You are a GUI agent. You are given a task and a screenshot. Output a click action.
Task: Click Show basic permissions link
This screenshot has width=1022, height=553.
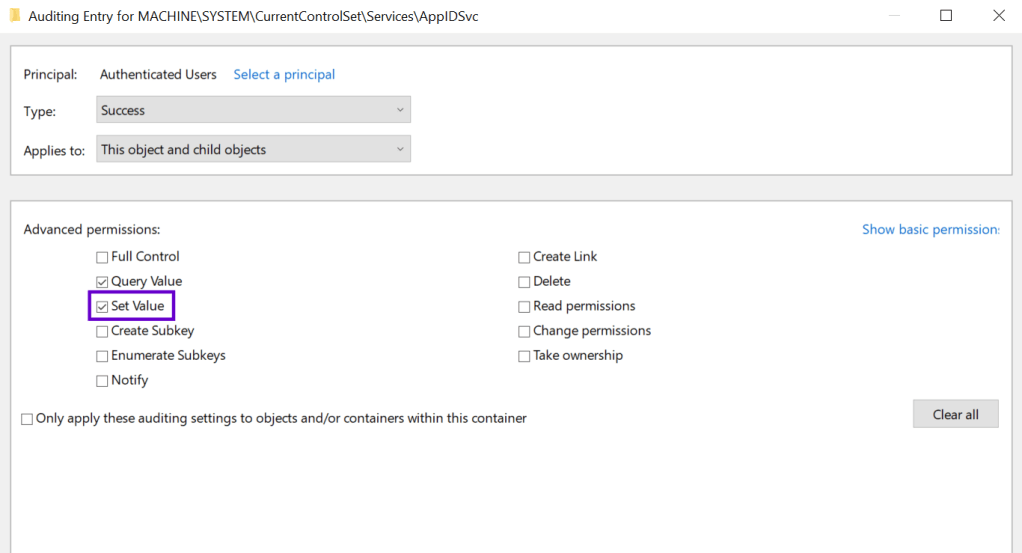point(930,229)
